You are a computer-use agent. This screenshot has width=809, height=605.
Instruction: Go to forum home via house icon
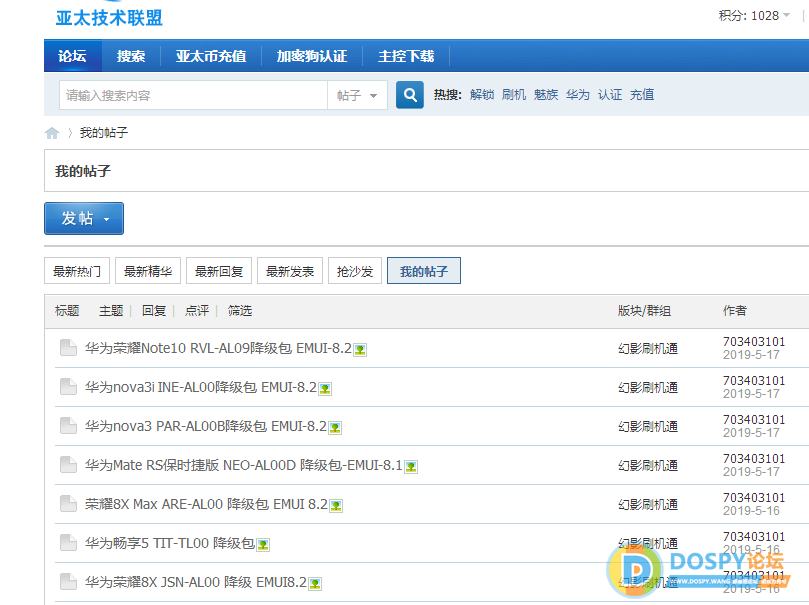click(52, 133)
